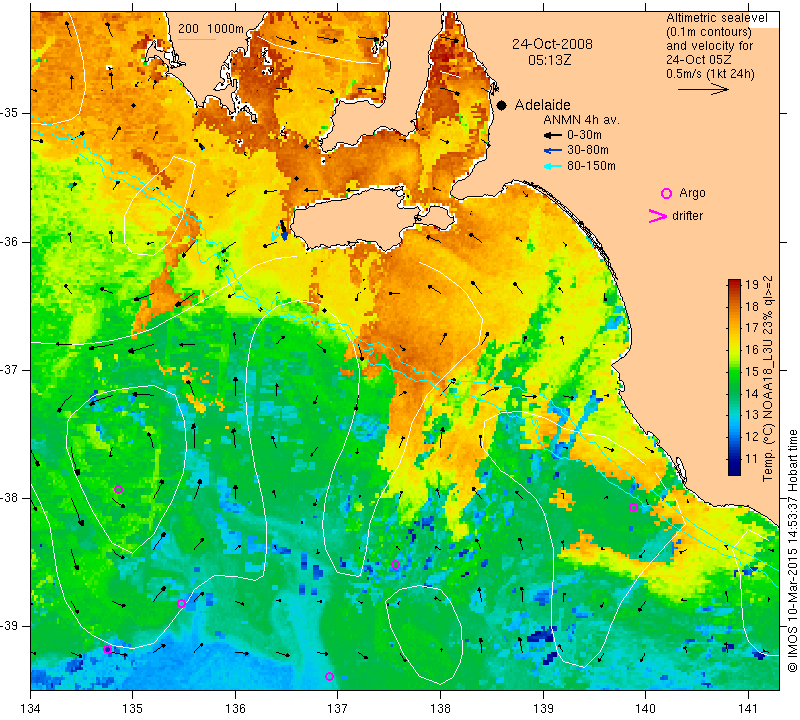Viewport: 800px width, 720px height.
Task: Click the 'drifter' legend label
Action: (x=687, y=216)
